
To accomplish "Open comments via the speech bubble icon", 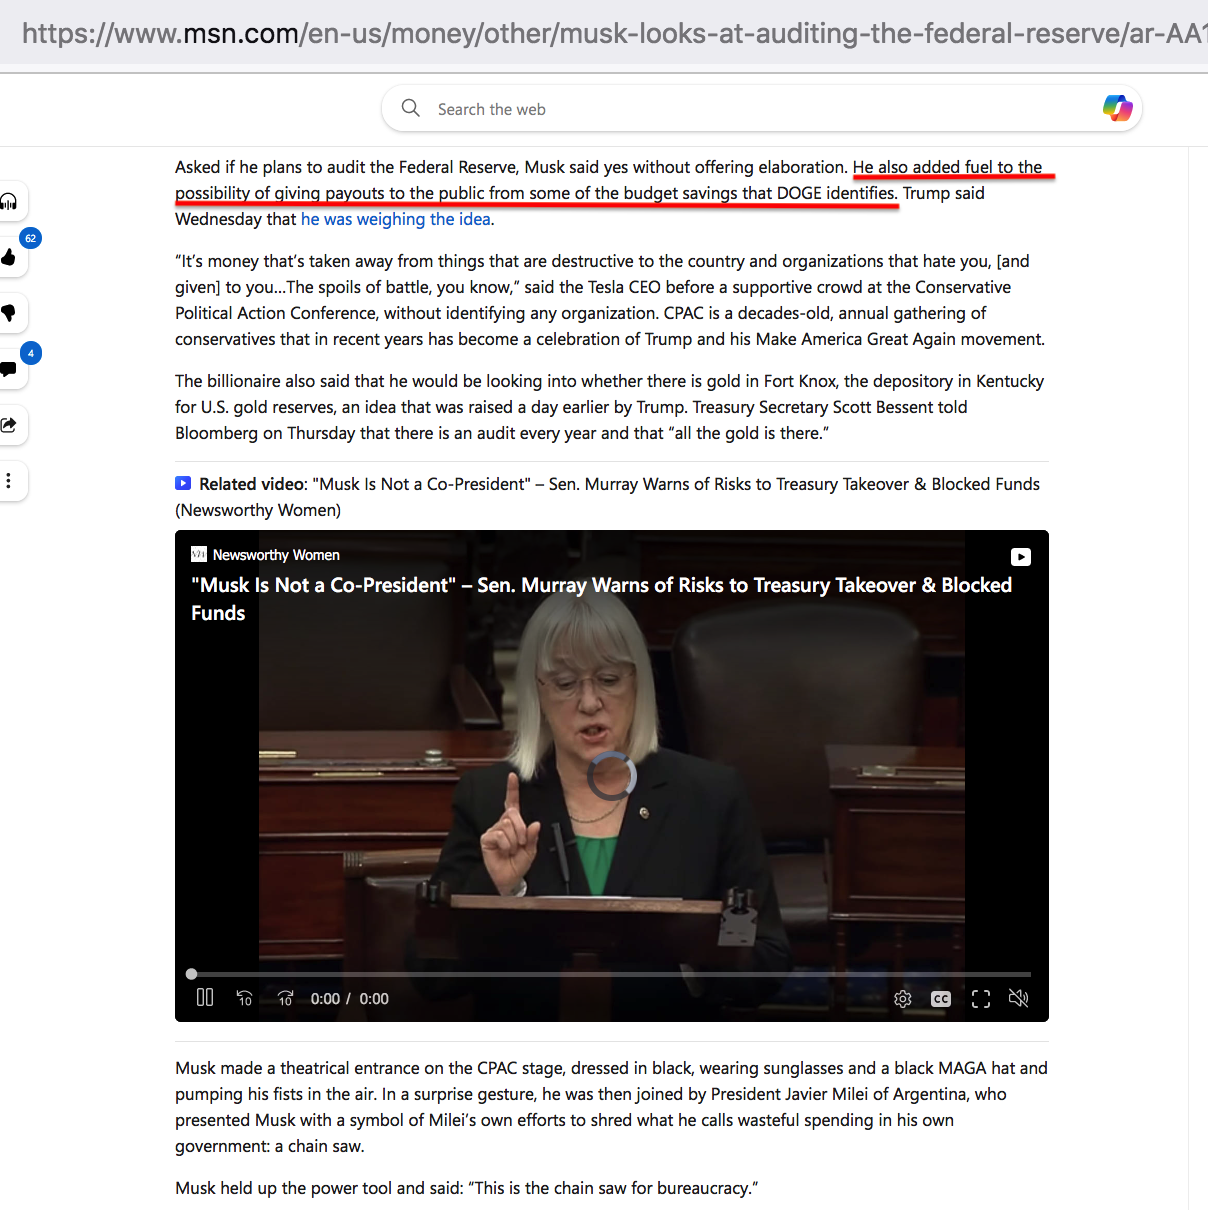I will click(9, 369).
